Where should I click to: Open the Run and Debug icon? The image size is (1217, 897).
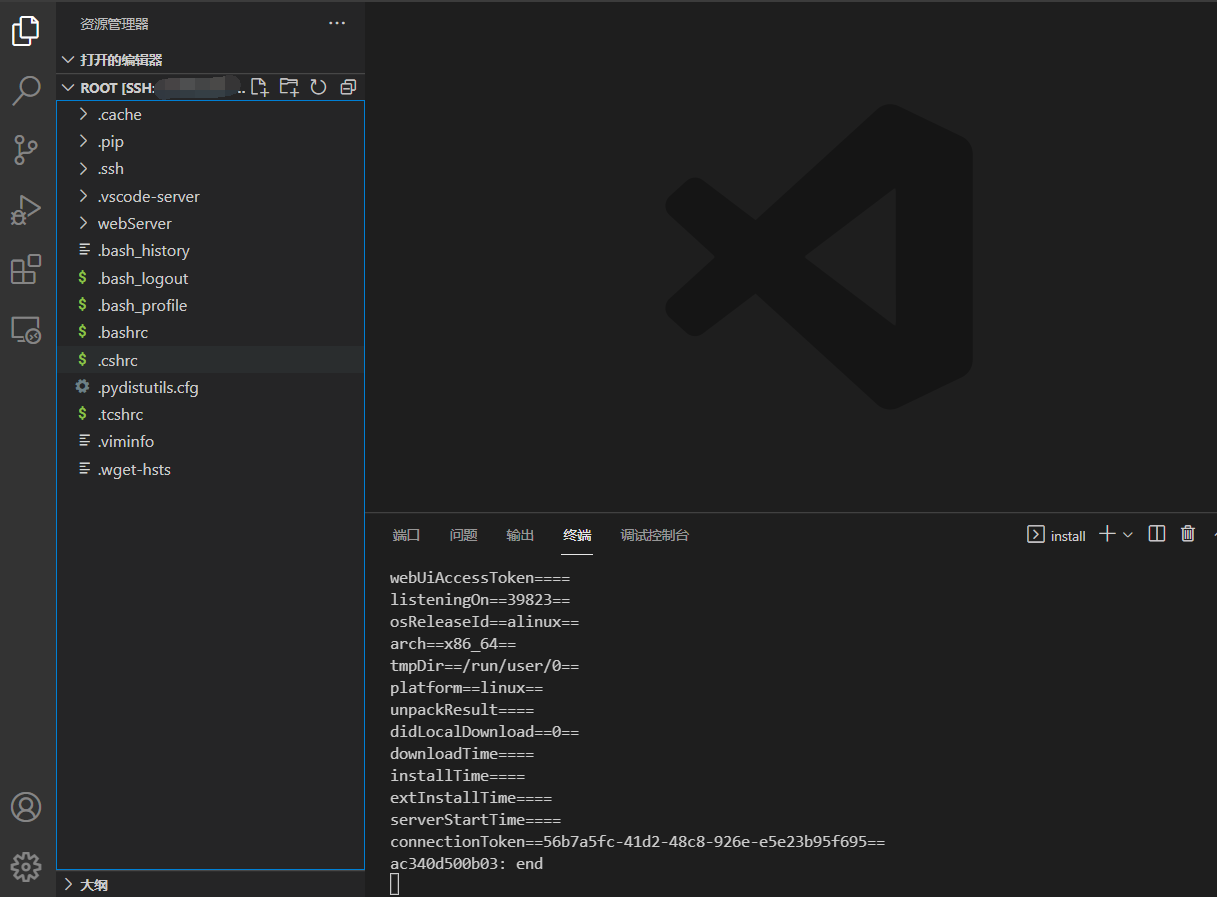coord(26,210)
